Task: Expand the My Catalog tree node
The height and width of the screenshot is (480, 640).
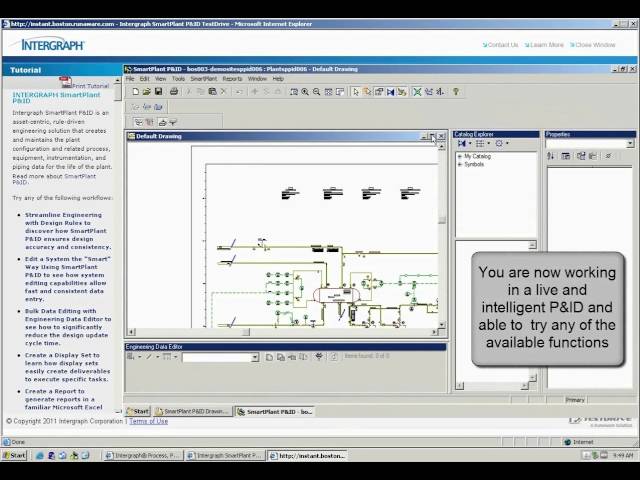Action: point(460,156)
